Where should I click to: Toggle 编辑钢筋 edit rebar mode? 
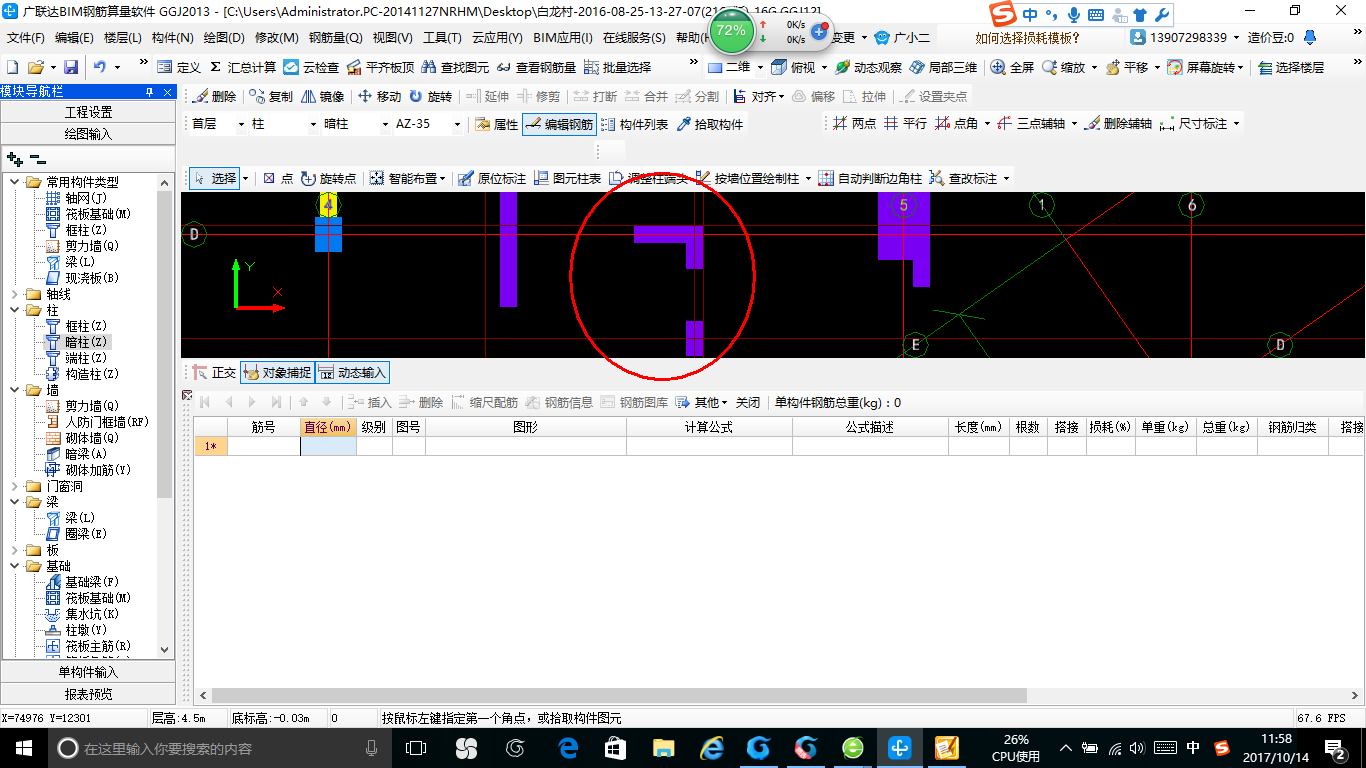559,125
